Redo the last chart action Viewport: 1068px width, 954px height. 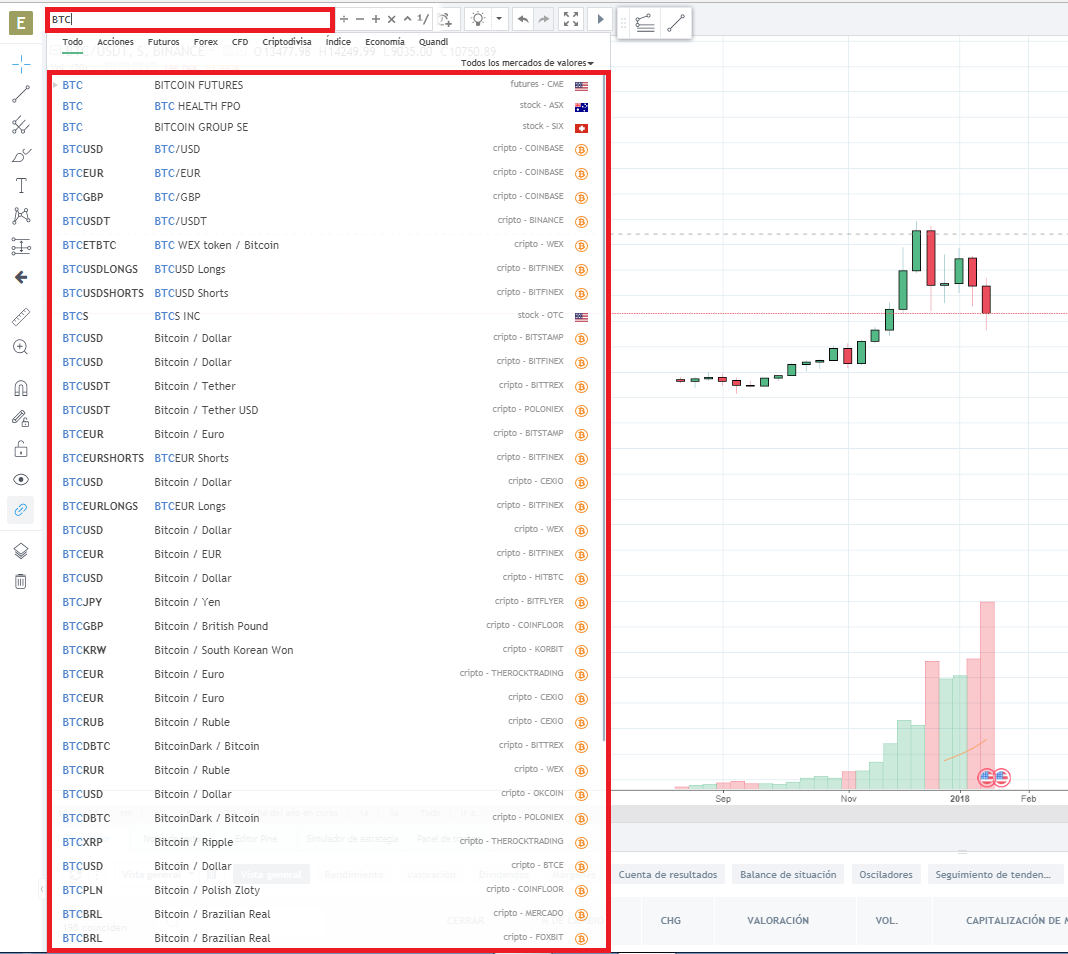[x=544, y=19]
